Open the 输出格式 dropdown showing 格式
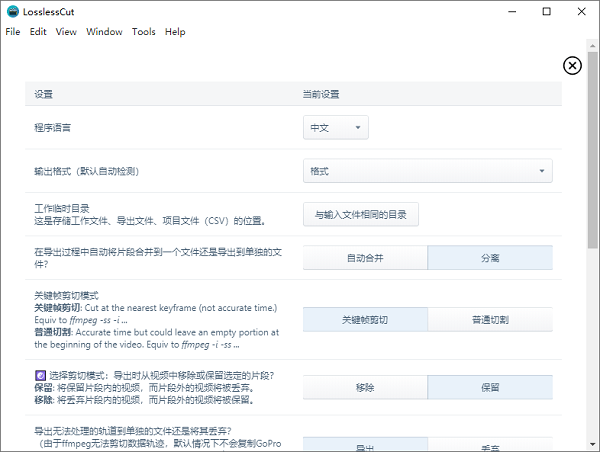Screen dimensions: 600x452 click(427, 171)
